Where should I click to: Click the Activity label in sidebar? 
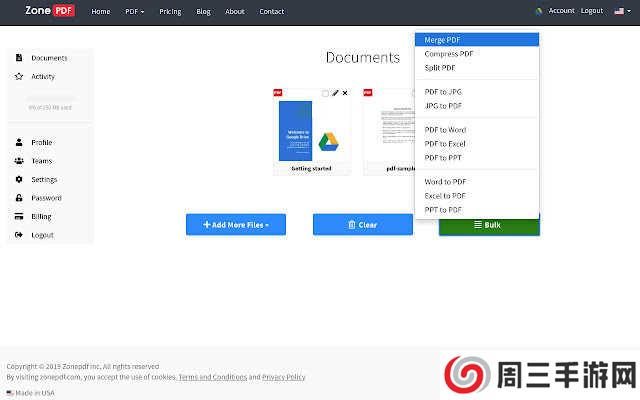click(43, 76)
